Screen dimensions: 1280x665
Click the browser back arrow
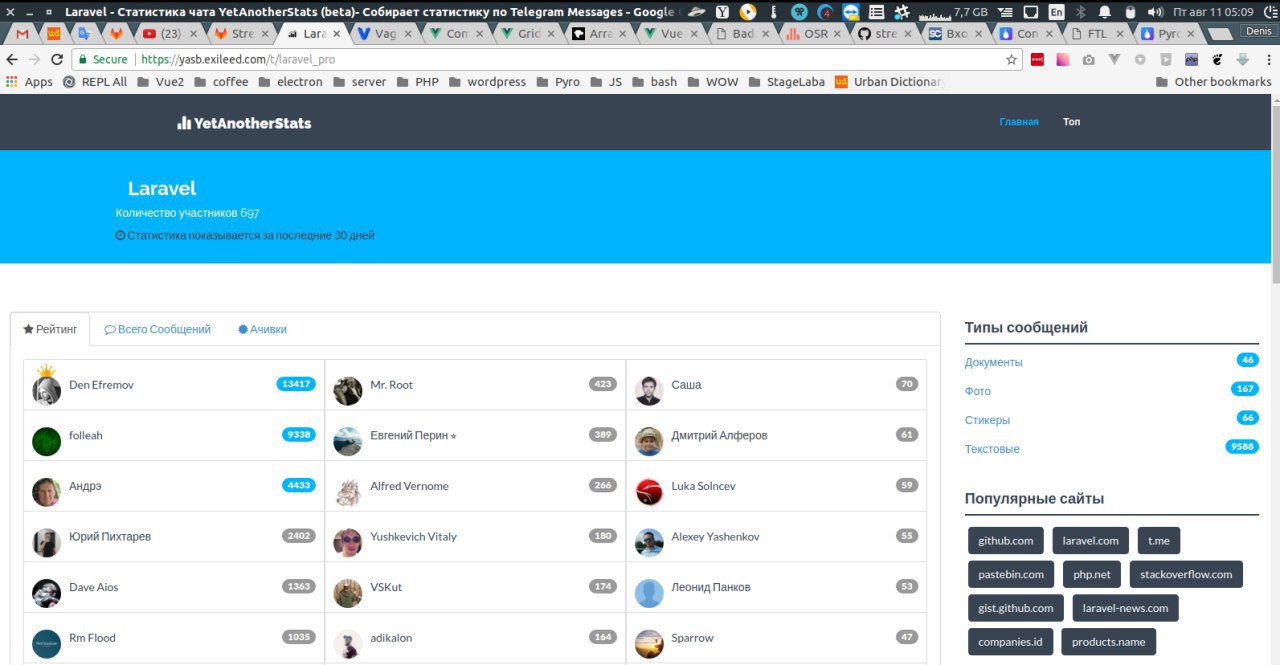[x=11, y=60]
